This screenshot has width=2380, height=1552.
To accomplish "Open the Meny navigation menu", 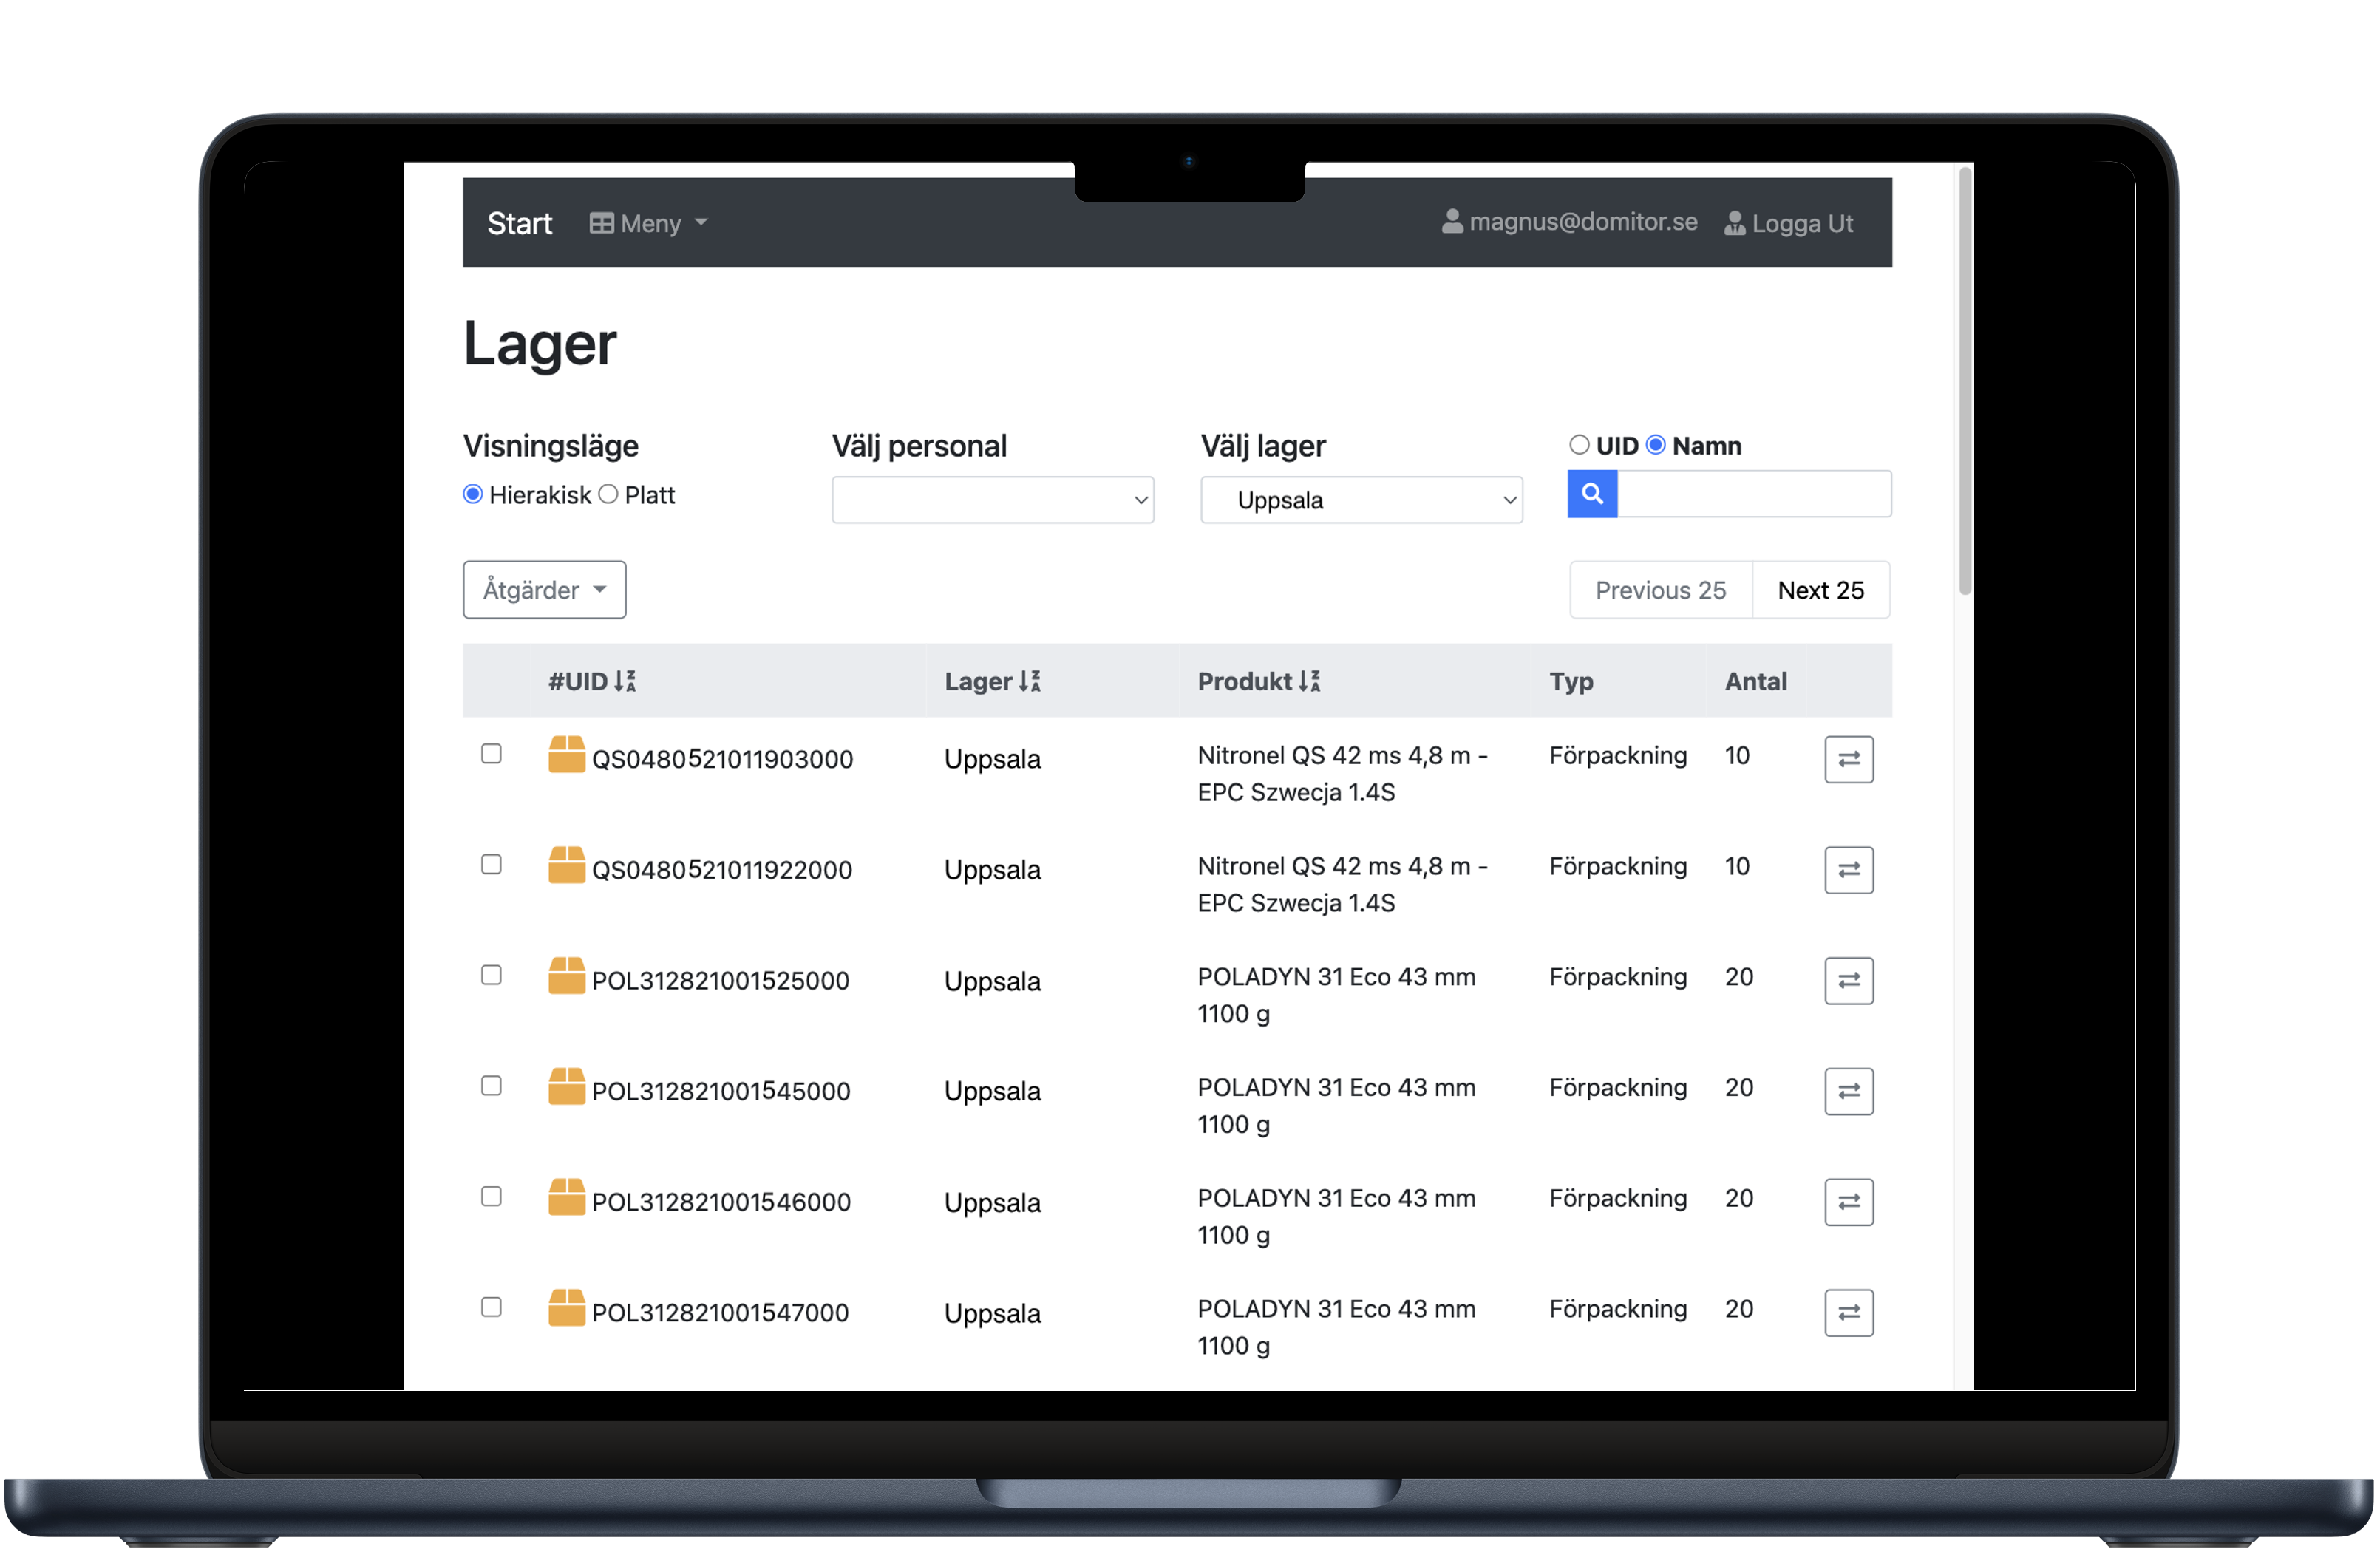I will pos(648,223).
